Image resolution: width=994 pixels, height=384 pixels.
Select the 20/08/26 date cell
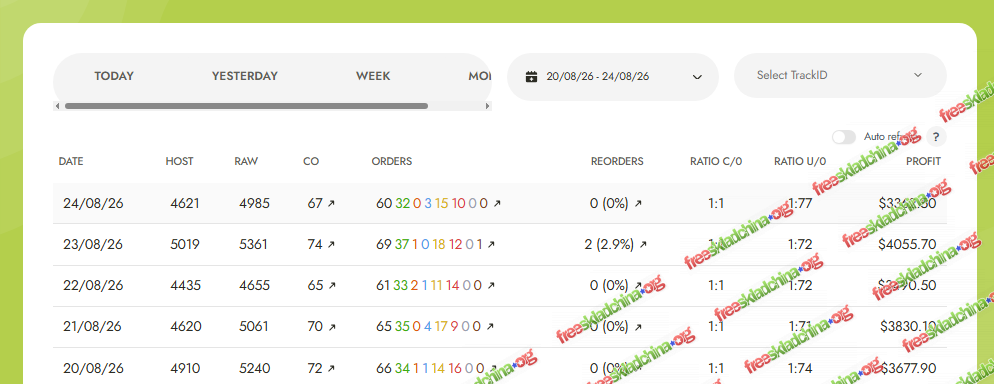[93, 368]
